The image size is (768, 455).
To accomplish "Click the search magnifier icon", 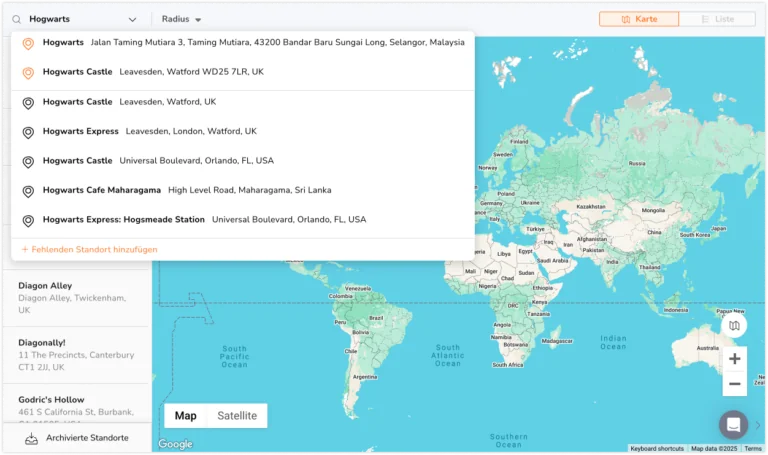I will (x=17, y=20).
